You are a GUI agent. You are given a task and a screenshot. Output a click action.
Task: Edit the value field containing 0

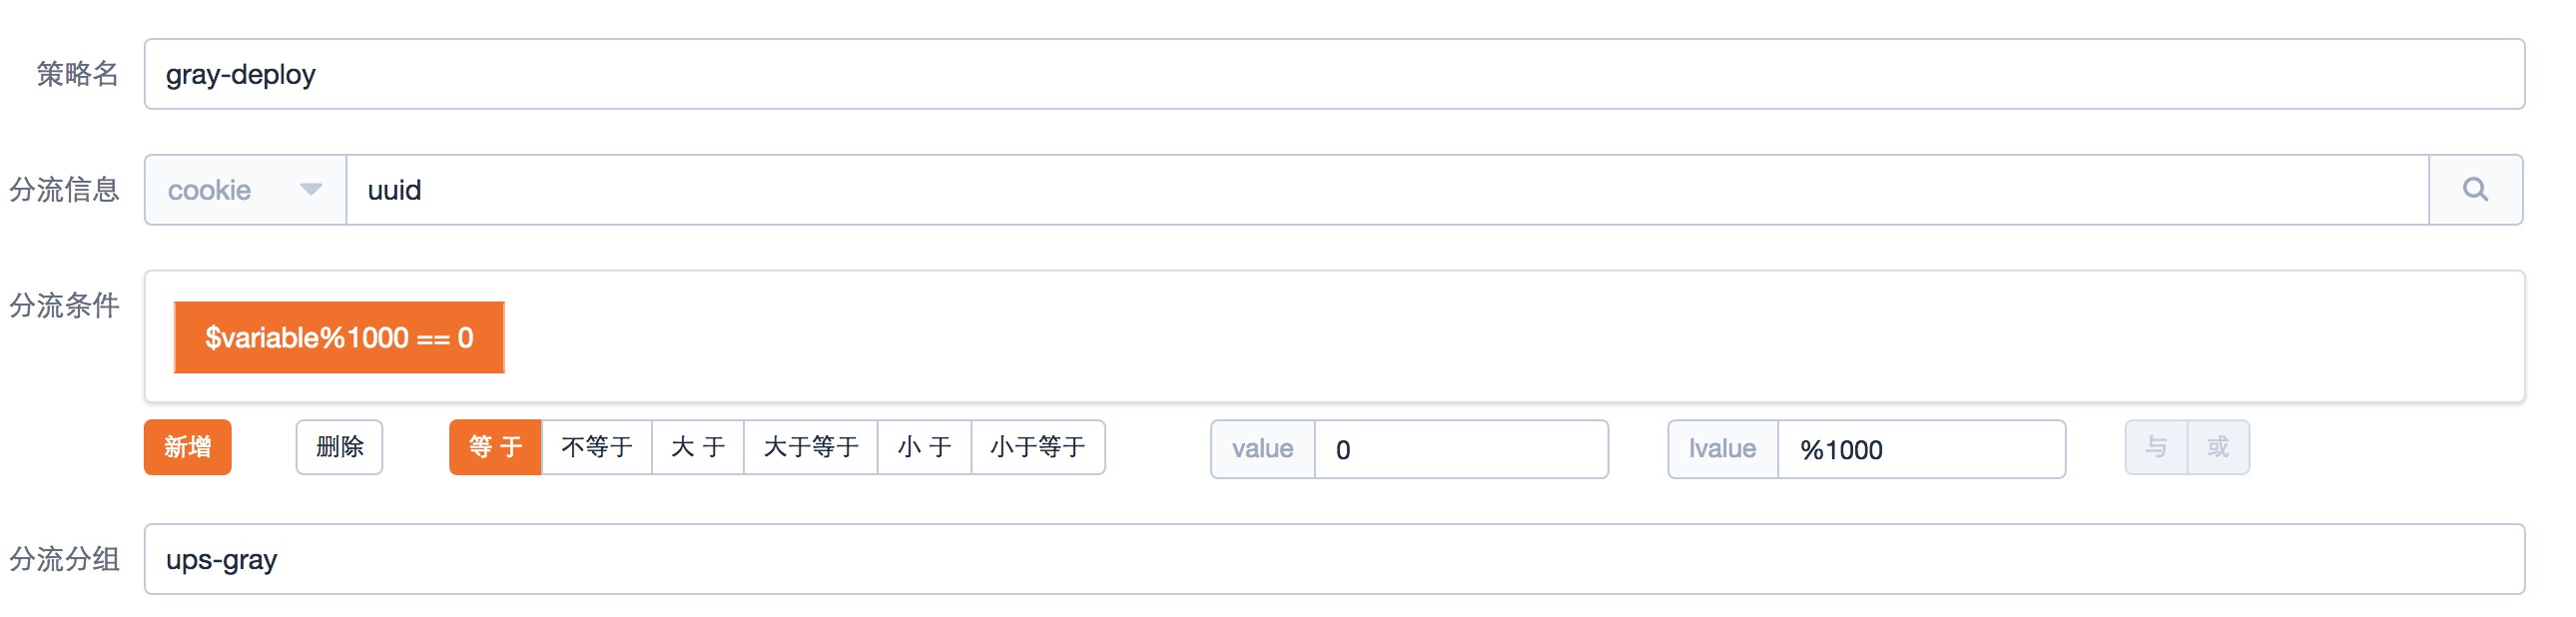click(x=1460, y=448)
